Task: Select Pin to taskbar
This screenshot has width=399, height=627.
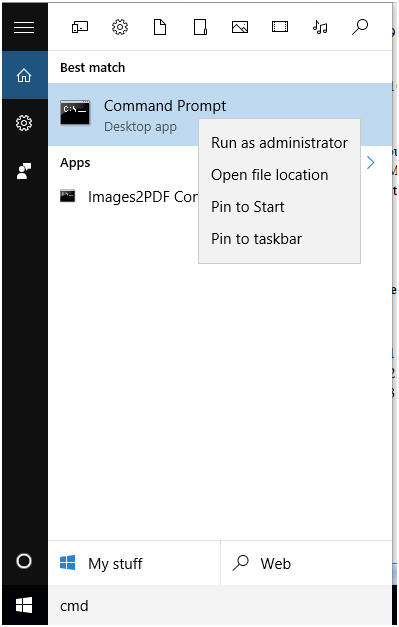Action: click(279, 239)
